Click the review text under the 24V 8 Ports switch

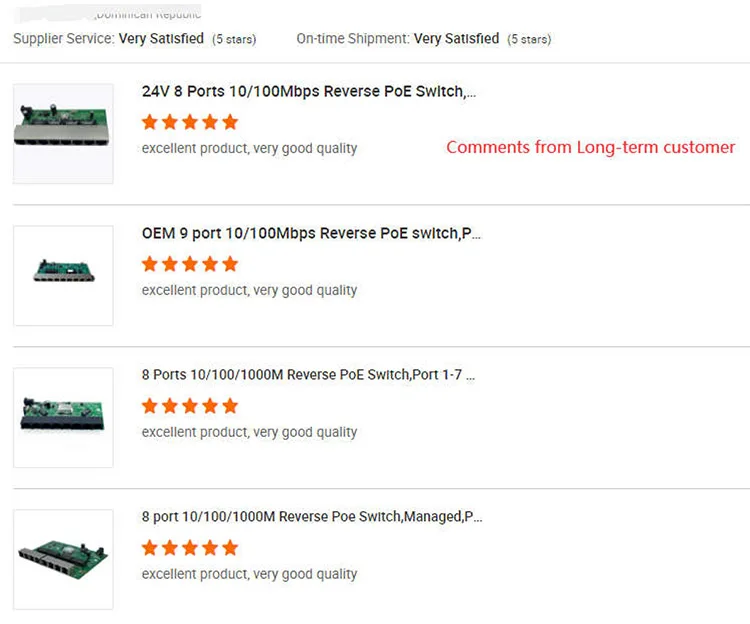[249, 148]
